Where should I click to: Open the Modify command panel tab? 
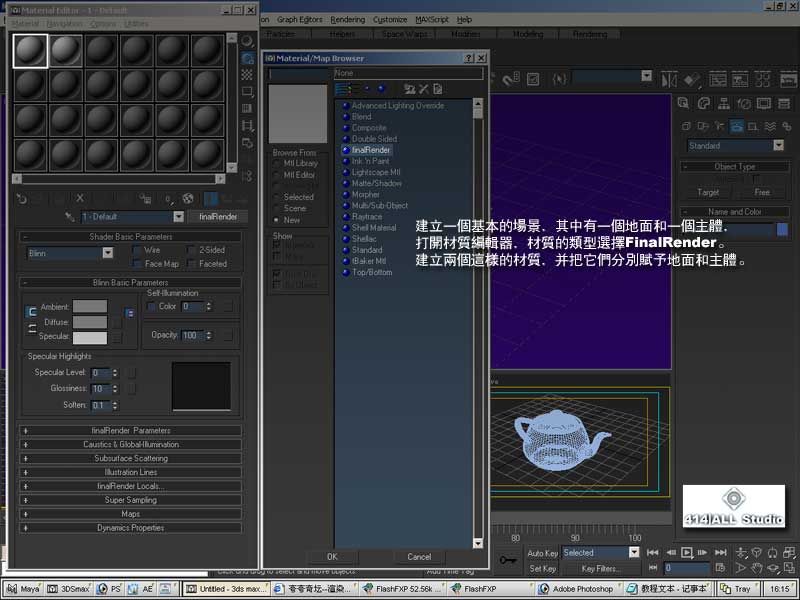[704, 104]
